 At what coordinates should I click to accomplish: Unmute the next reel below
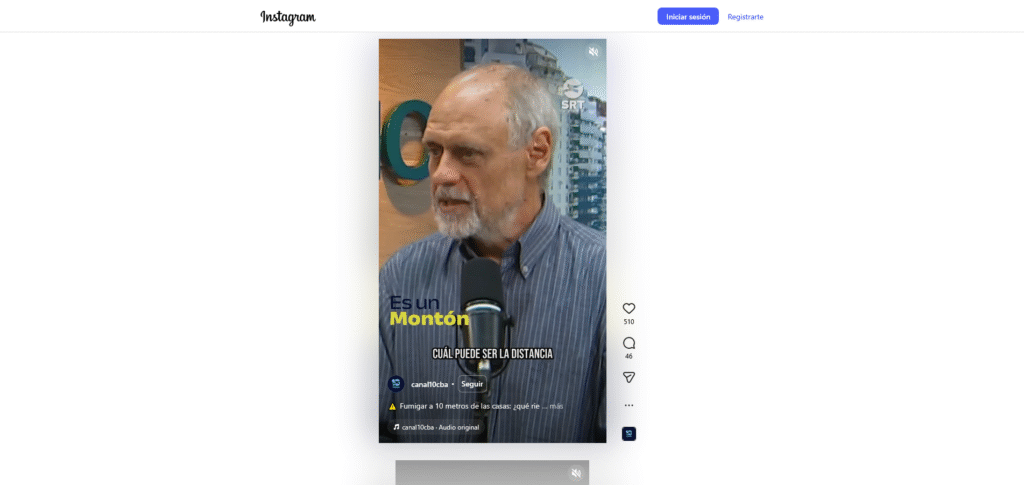pos(576,473)
